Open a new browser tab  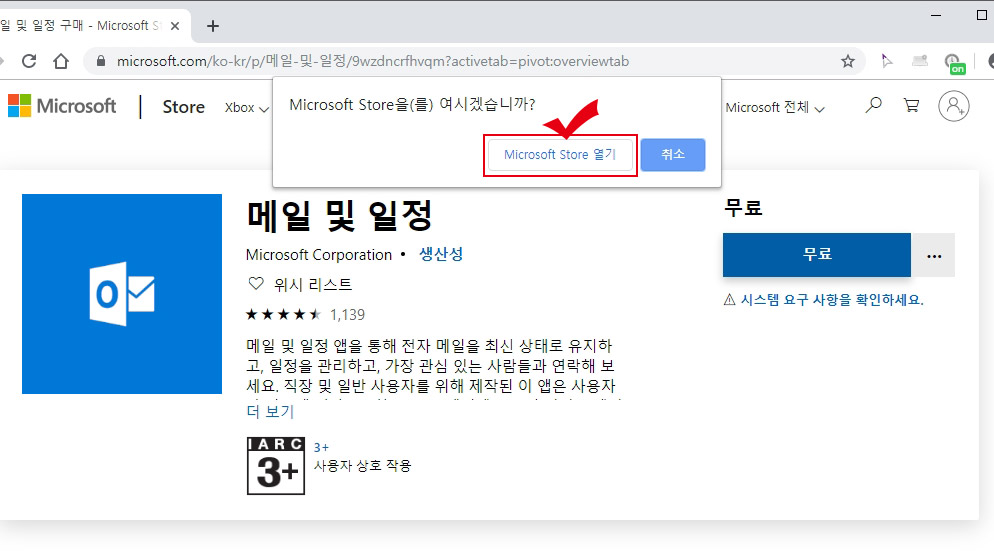click(213, 26)
